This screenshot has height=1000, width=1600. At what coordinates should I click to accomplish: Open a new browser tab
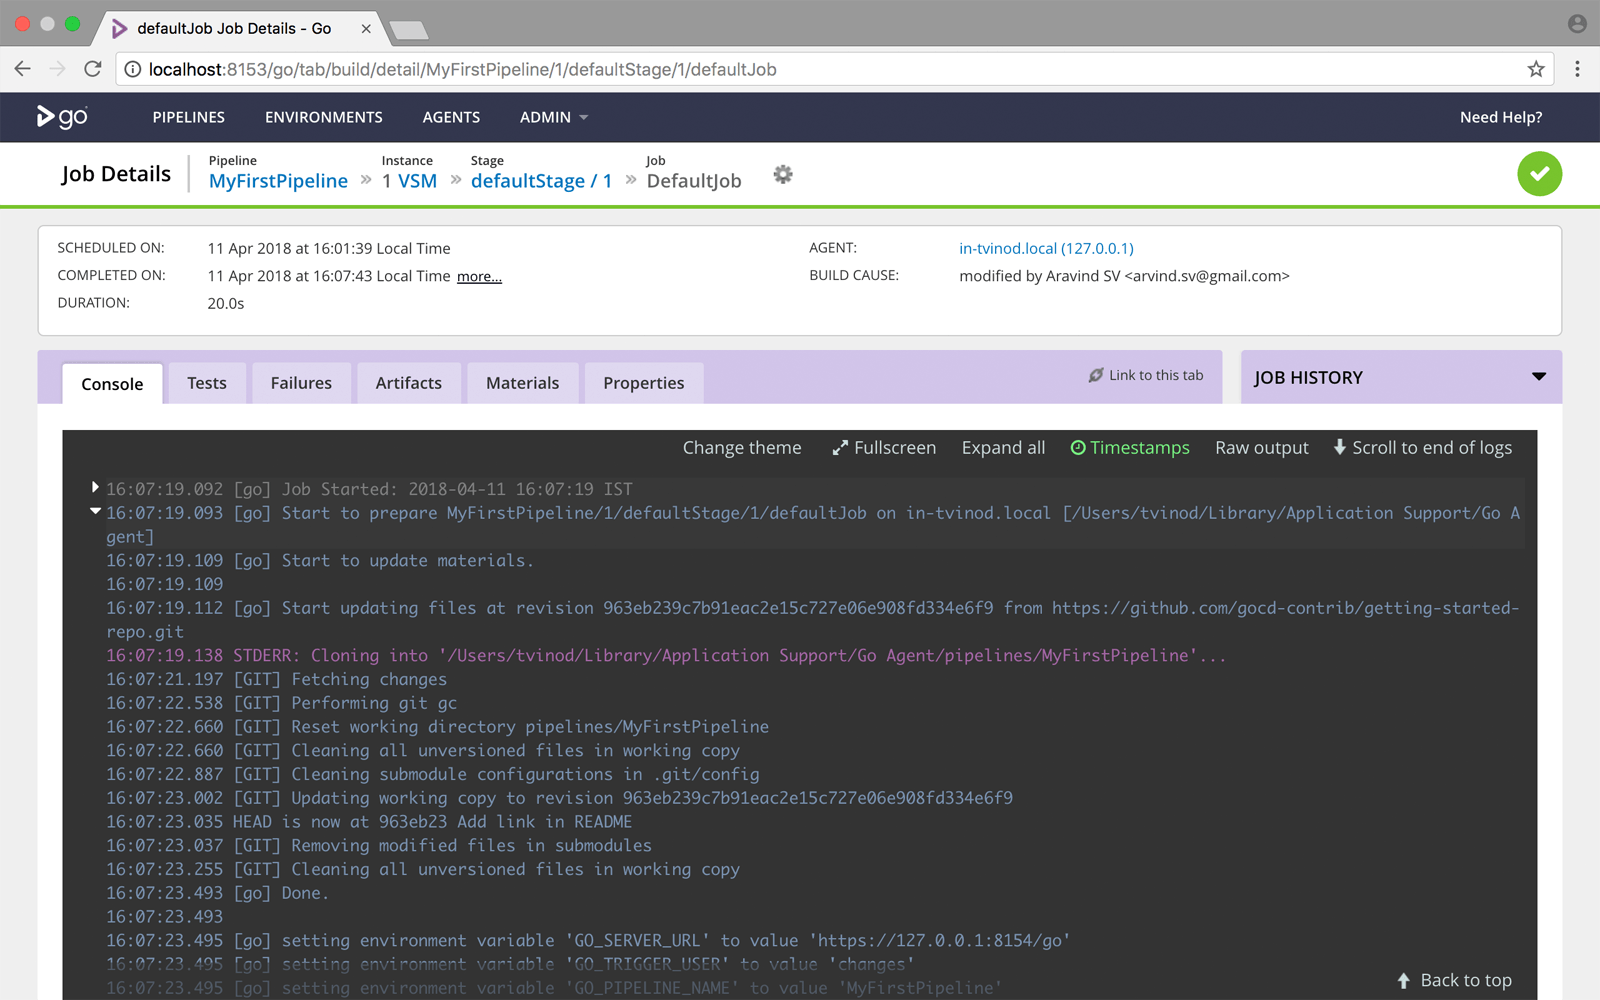pos(408,30)
